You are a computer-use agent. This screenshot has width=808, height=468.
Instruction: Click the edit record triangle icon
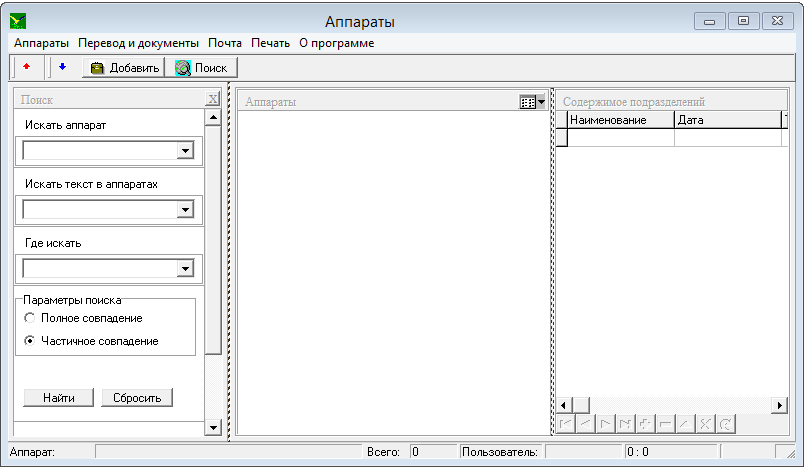tap(685, 424)
